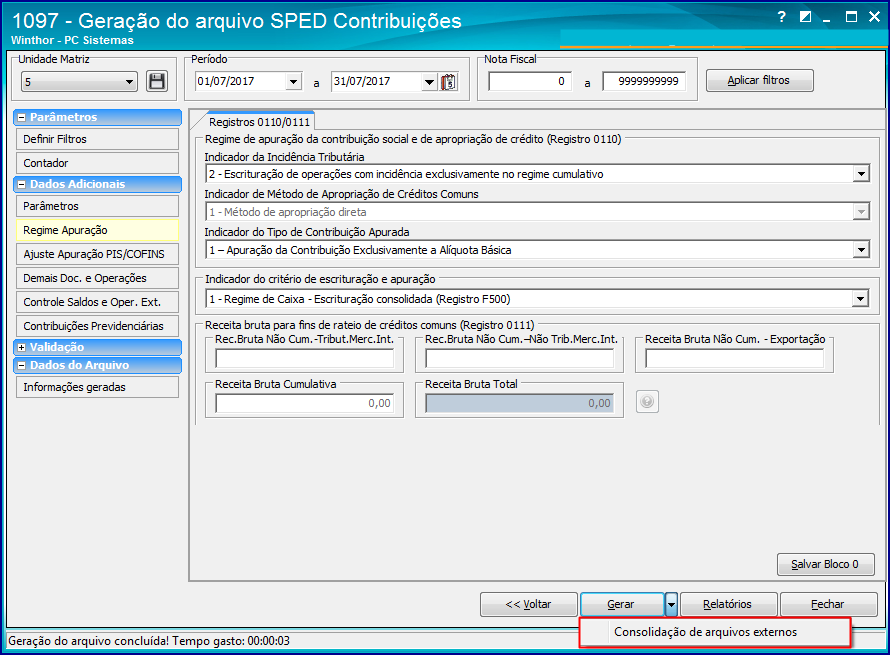The image size is (890, 655).
Task: Select Regime Apuração sidebar item
Action: (x=97, y=230)
